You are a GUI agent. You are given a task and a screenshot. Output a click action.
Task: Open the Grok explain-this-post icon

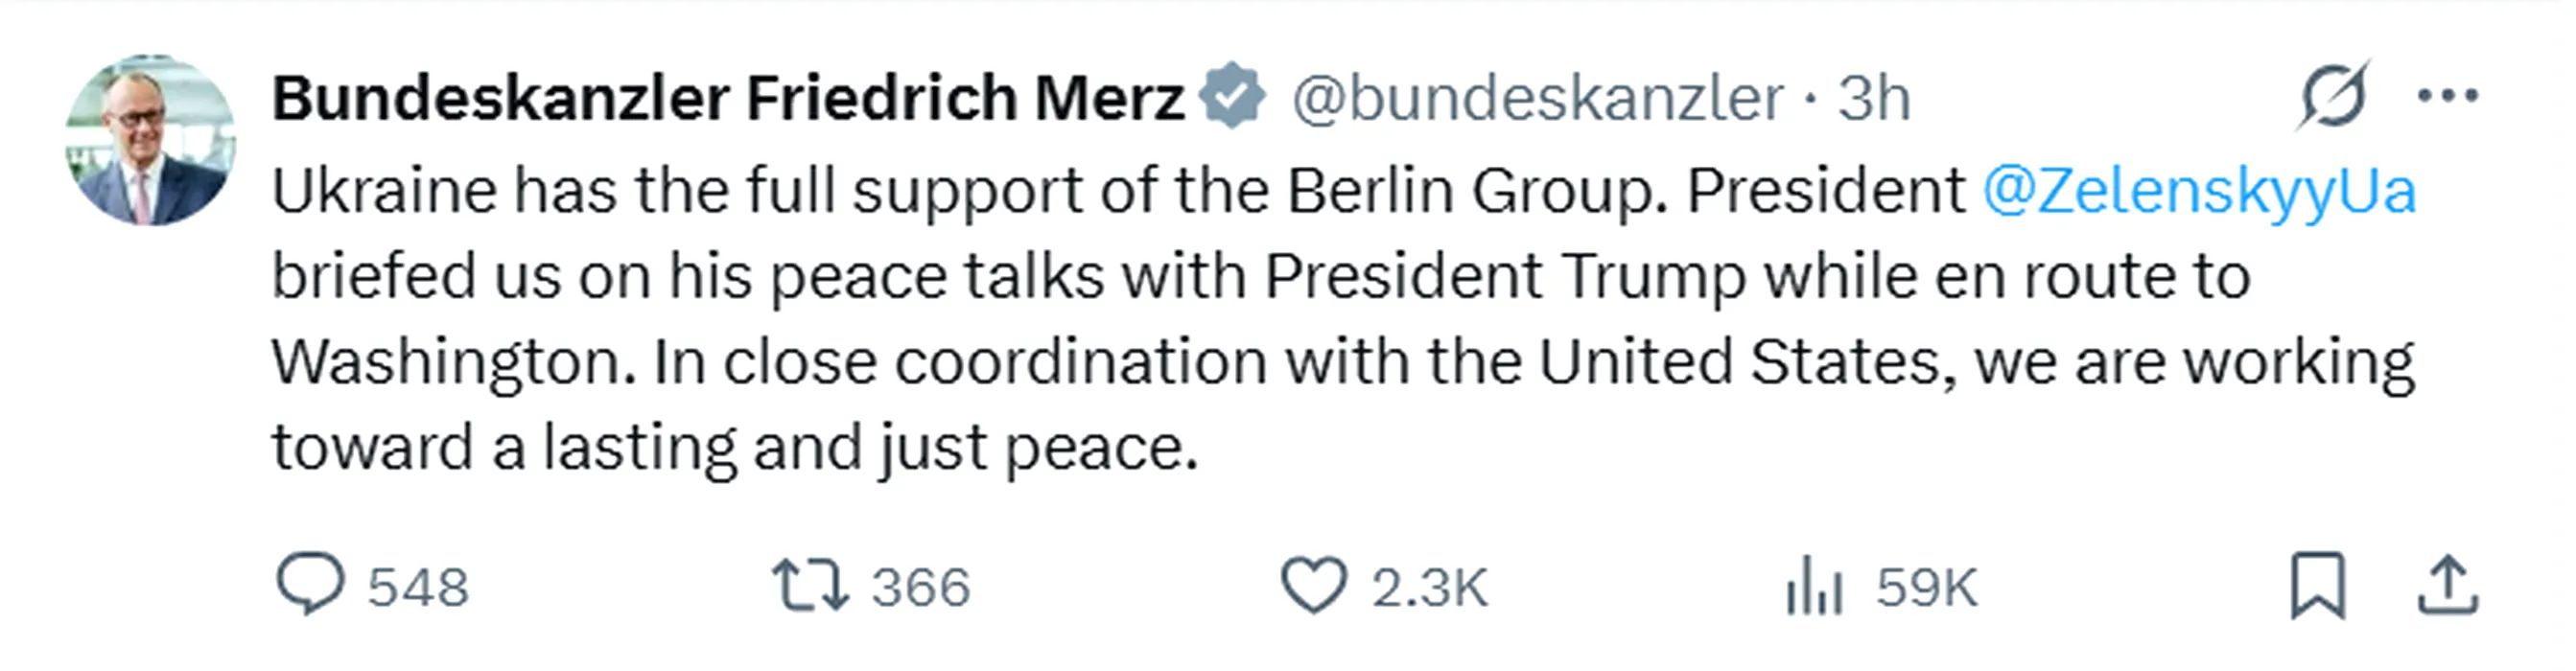click(x=2332, y=97)
